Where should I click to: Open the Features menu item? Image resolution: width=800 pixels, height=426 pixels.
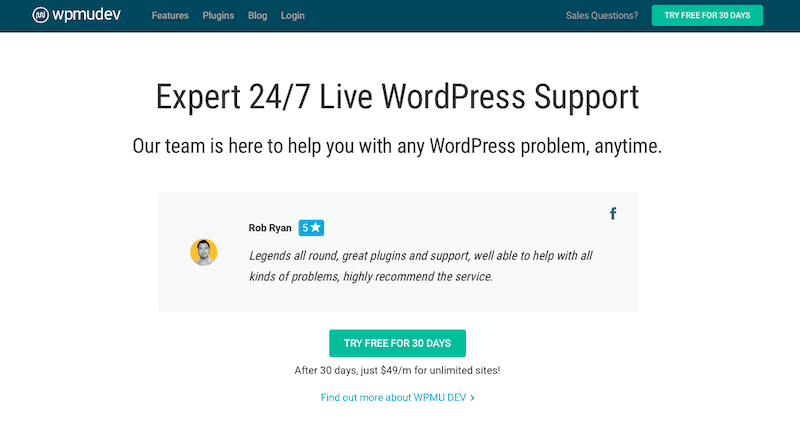(170, 16)
